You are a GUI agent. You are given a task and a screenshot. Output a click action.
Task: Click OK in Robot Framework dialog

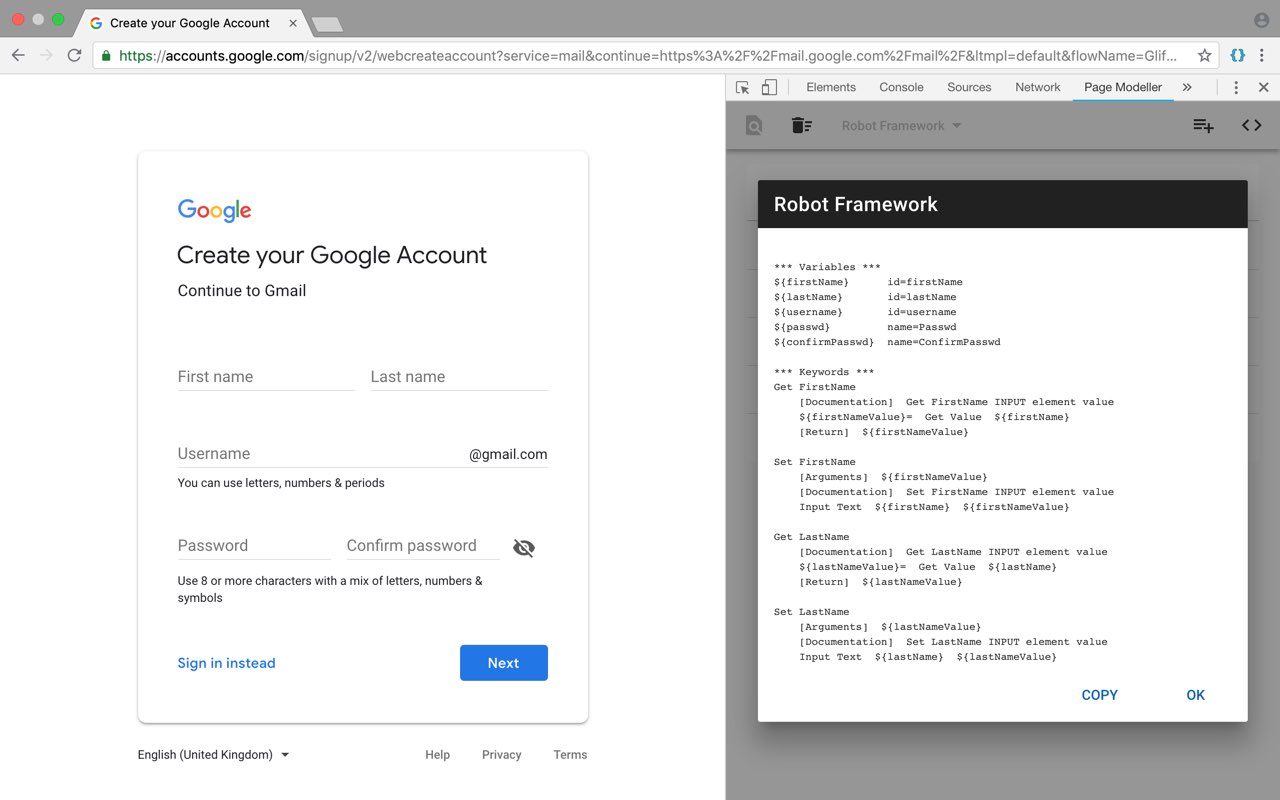coord(1196,695)
